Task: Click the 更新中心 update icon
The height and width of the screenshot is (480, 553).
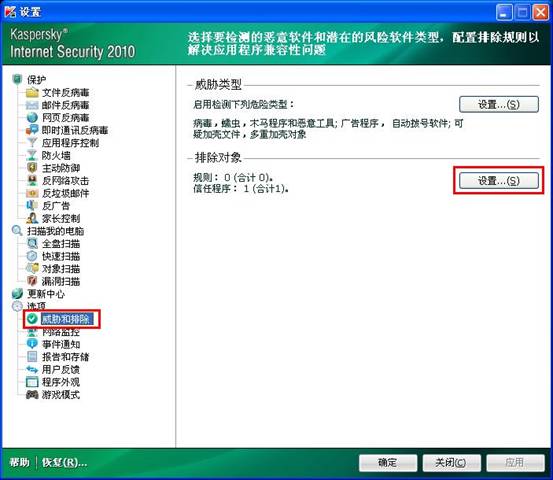Action: (x=17, y=293)
